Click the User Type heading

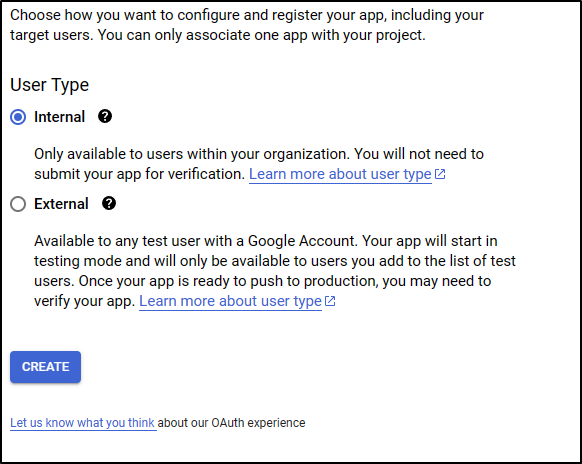click(49, 85)
